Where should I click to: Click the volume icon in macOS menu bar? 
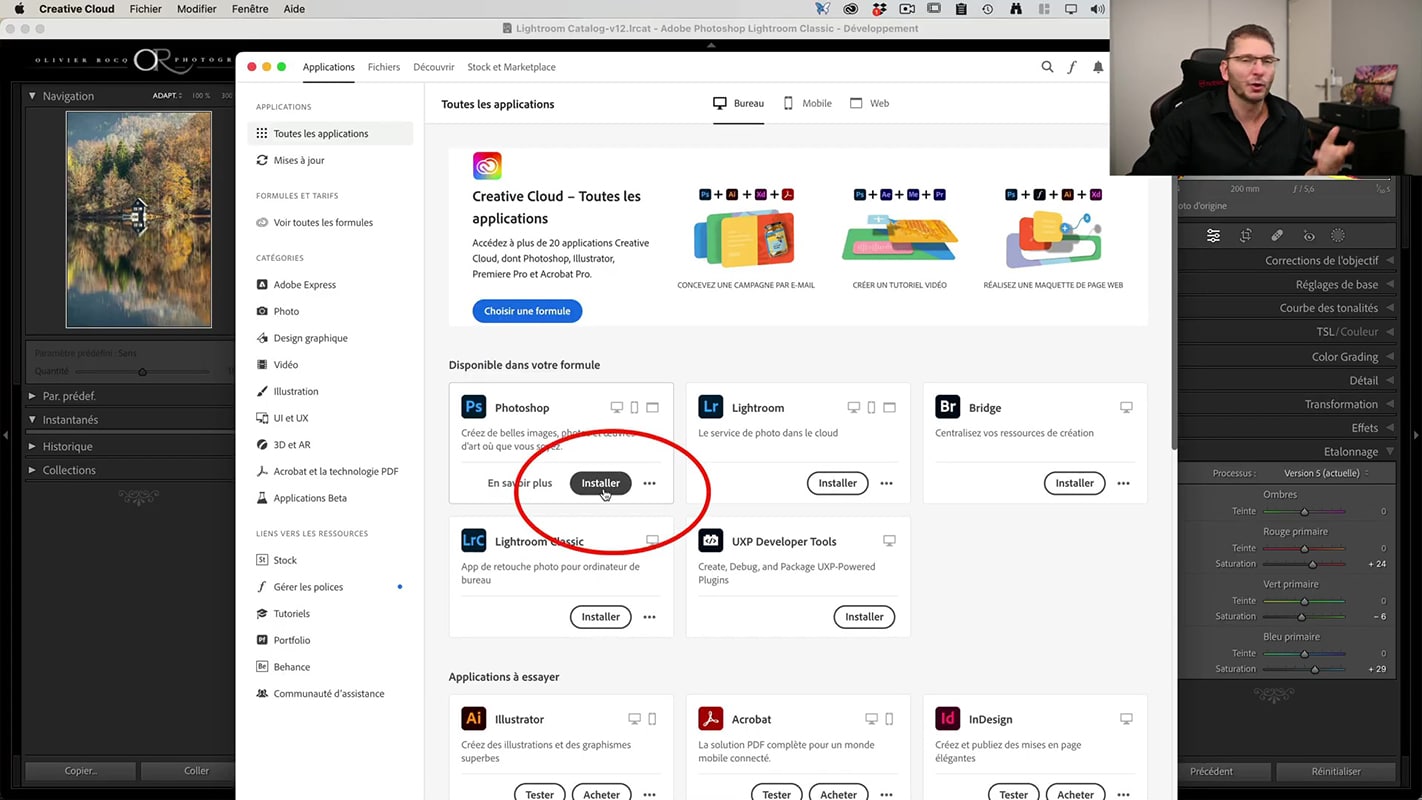coord(1098,9)
